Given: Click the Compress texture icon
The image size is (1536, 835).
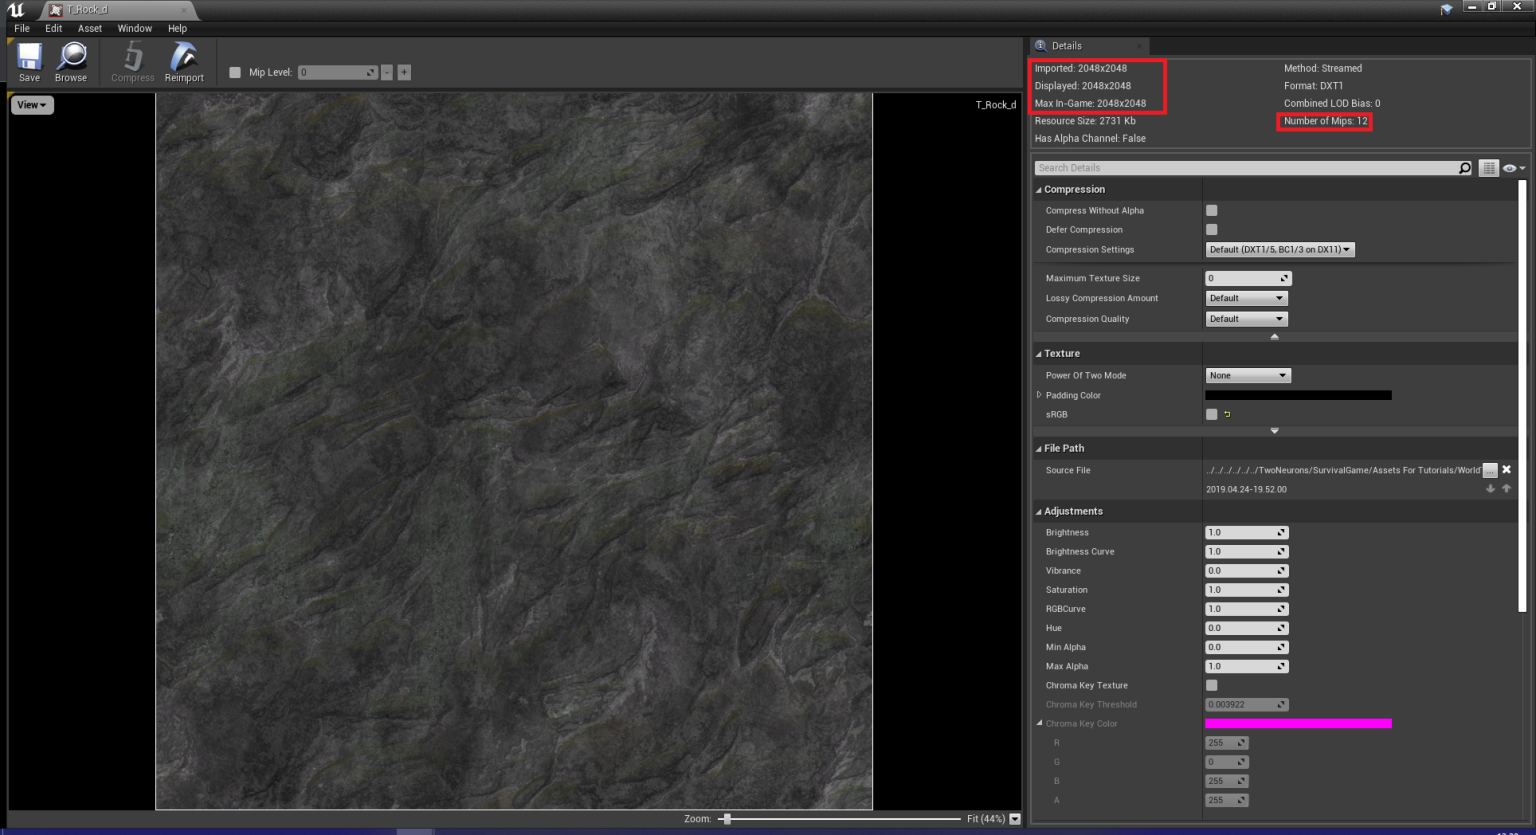Looking at the screenshot, I should 132,62.
